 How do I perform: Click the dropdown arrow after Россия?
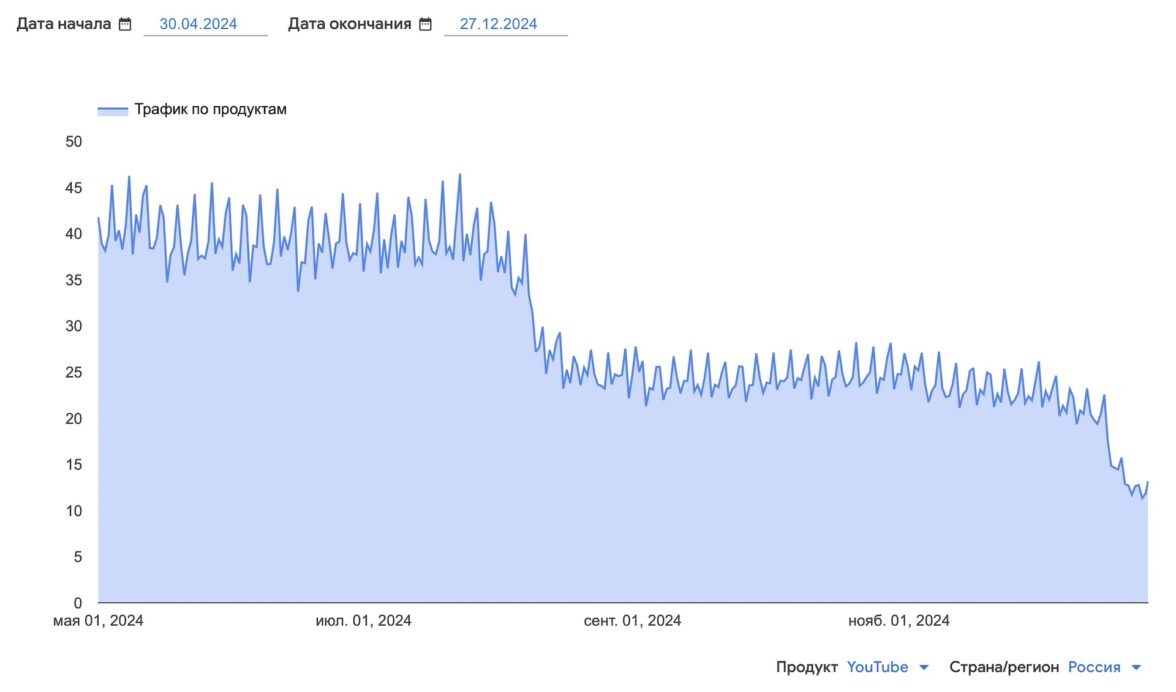(x=1136, y=667)
